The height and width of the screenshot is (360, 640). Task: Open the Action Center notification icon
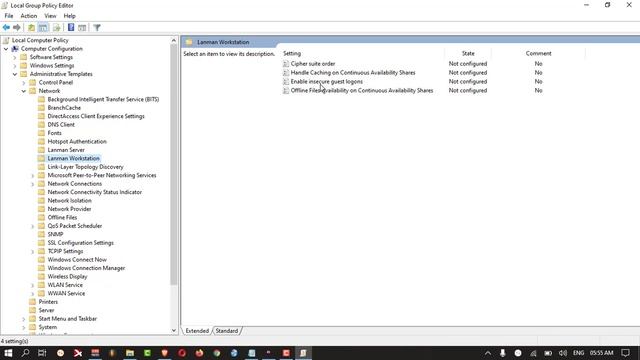(x=625, y=353)
